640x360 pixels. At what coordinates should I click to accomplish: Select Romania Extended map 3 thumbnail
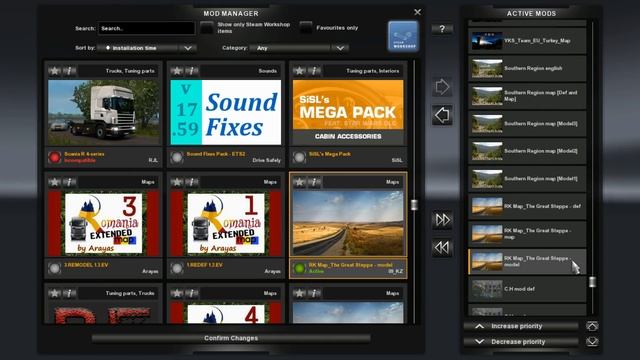click(104, 223)
